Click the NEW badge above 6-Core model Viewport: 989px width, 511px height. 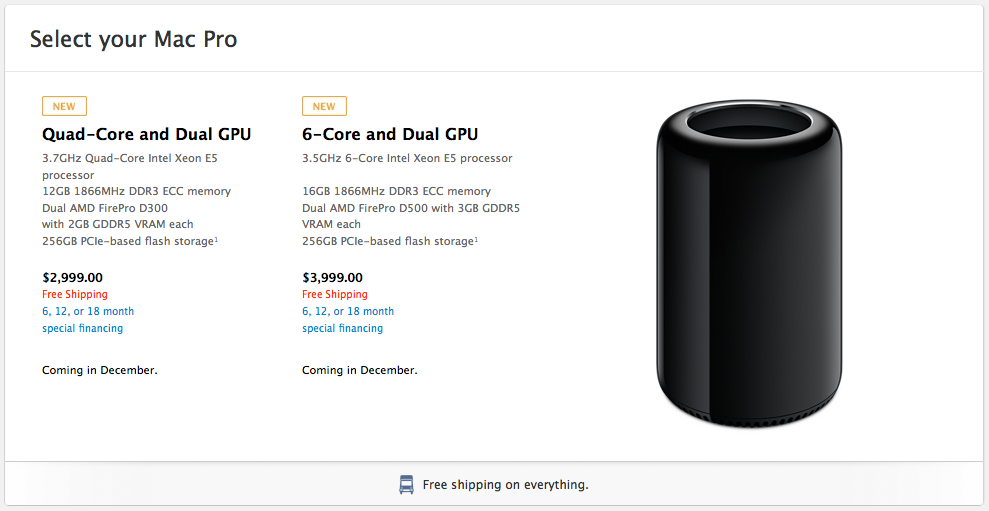pos(324,106)
